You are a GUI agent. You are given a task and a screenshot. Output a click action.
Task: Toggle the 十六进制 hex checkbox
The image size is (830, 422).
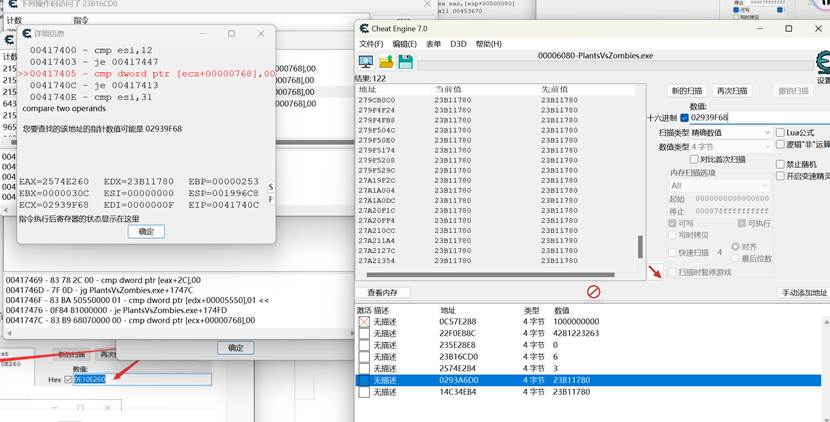point(684,118)
